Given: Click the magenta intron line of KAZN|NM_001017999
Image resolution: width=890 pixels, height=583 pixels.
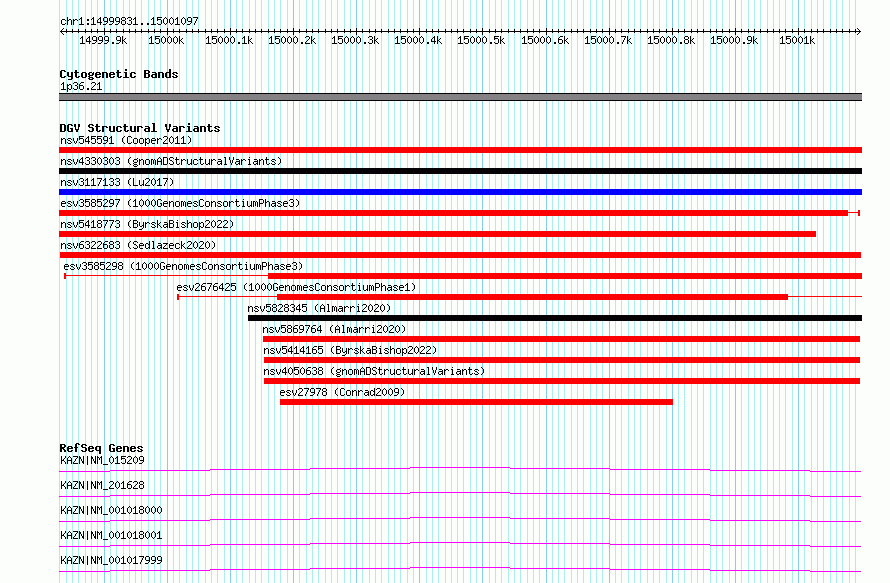Looking at the screenshot, I should click(x=460, y=569).
